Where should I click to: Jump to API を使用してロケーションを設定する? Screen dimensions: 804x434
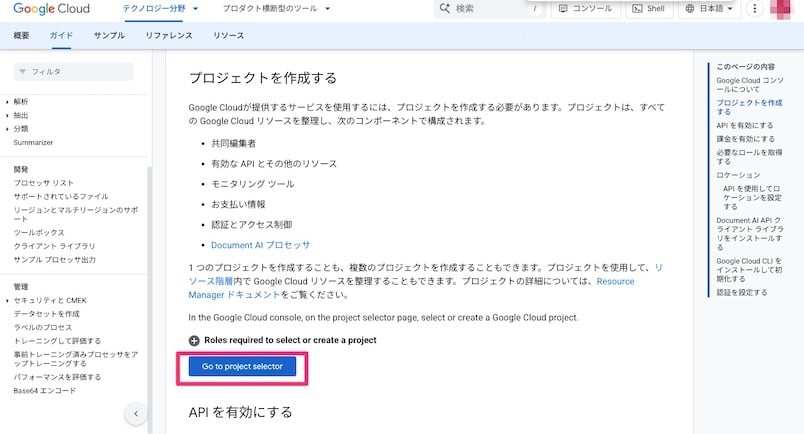[752, 198]
